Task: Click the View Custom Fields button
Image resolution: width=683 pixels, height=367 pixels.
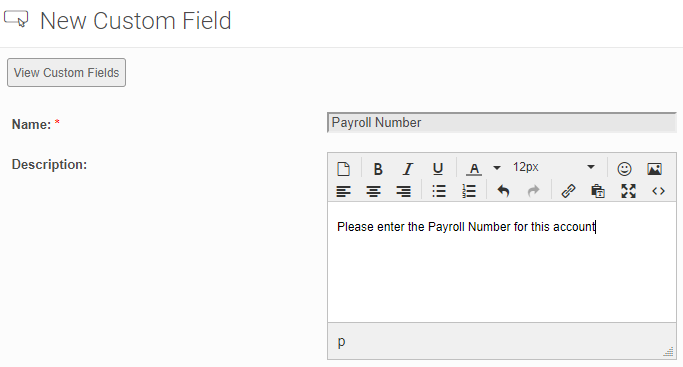Action: pos(66,73)
